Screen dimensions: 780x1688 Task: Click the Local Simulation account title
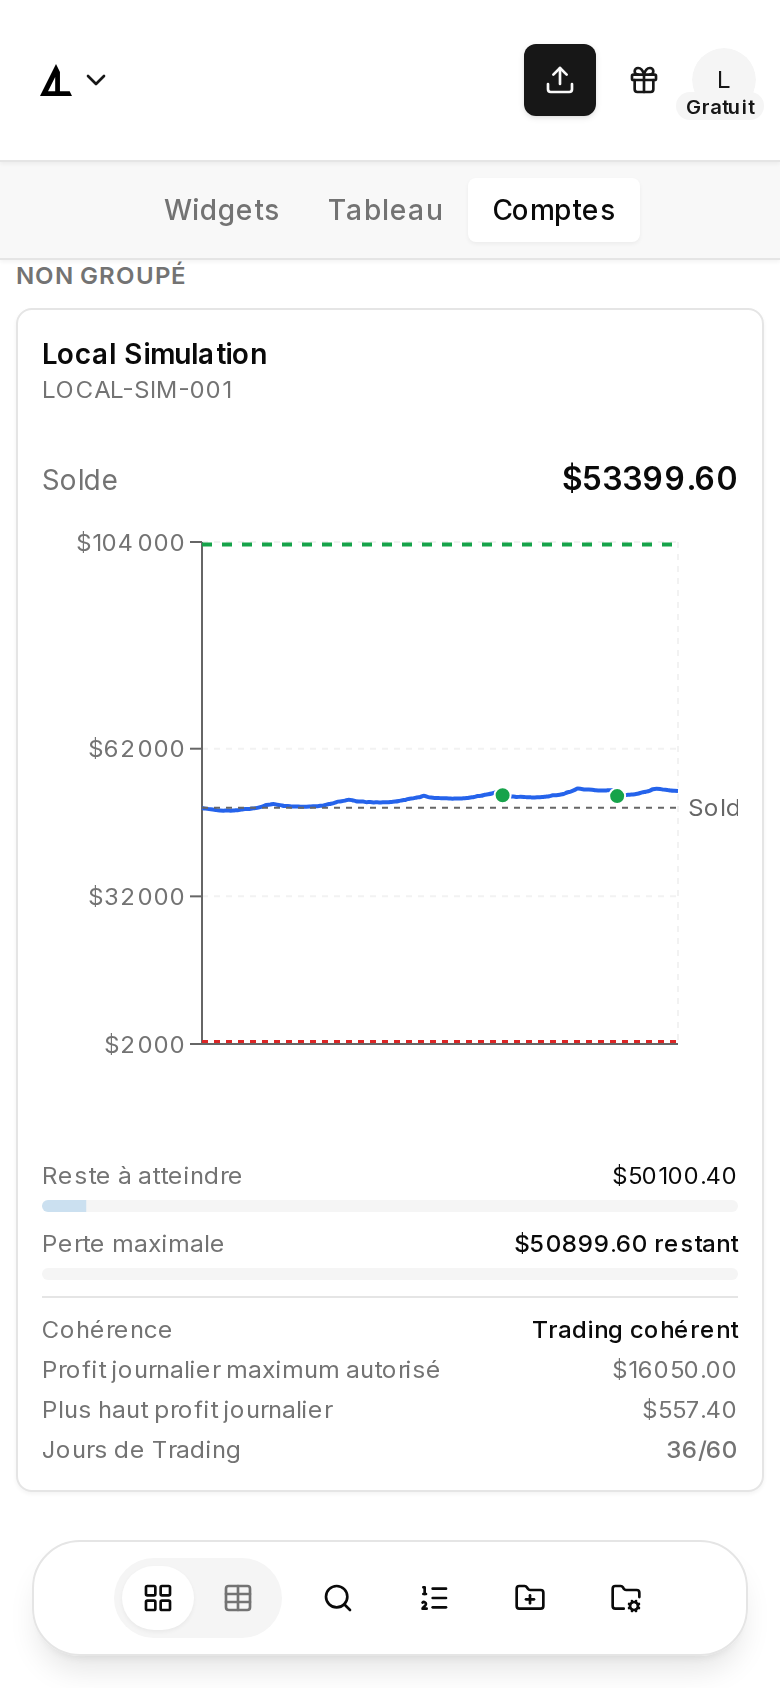click(154, 354)
